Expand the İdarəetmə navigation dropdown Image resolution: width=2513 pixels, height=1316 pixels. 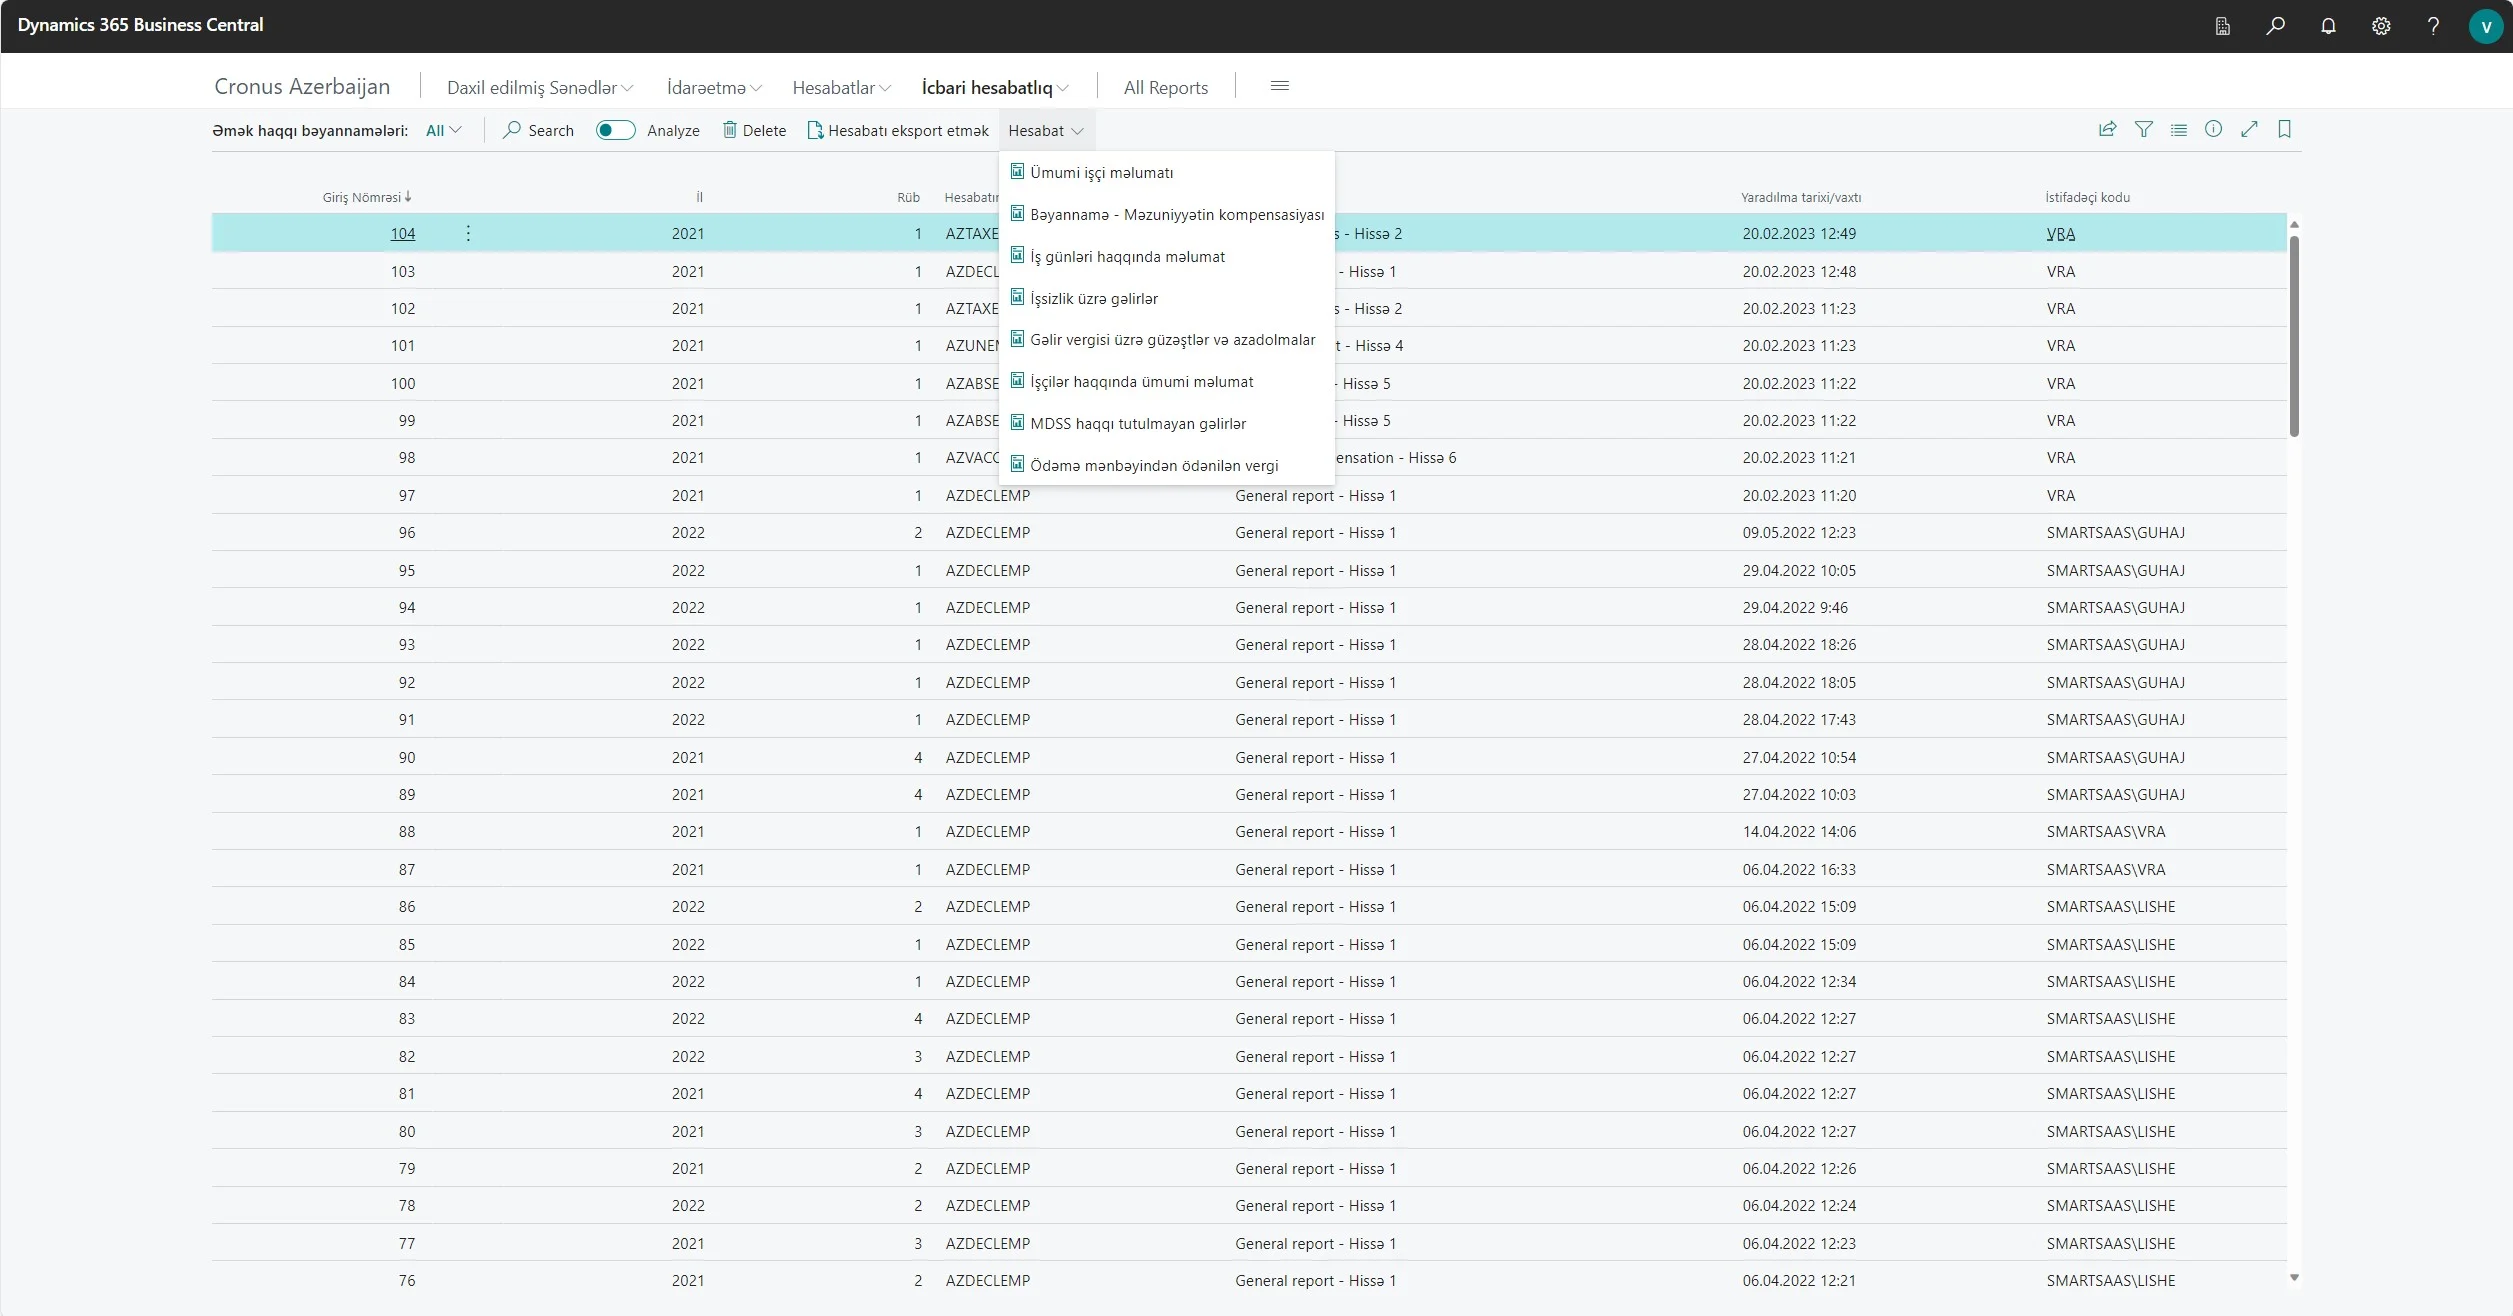click(713, 88)
